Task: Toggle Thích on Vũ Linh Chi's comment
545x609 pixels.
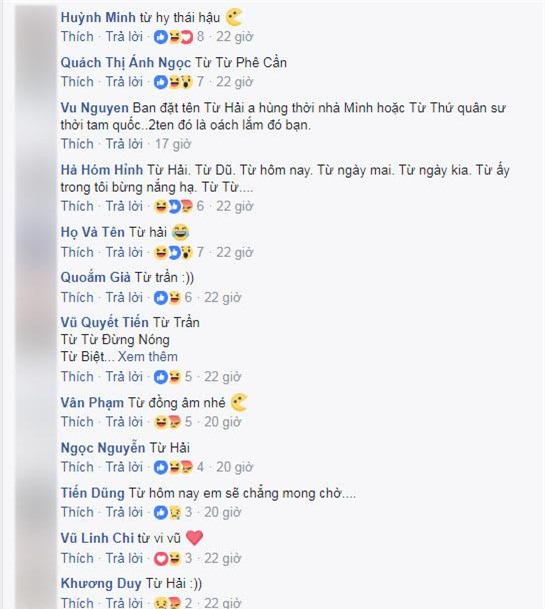Action: [77, 558]
